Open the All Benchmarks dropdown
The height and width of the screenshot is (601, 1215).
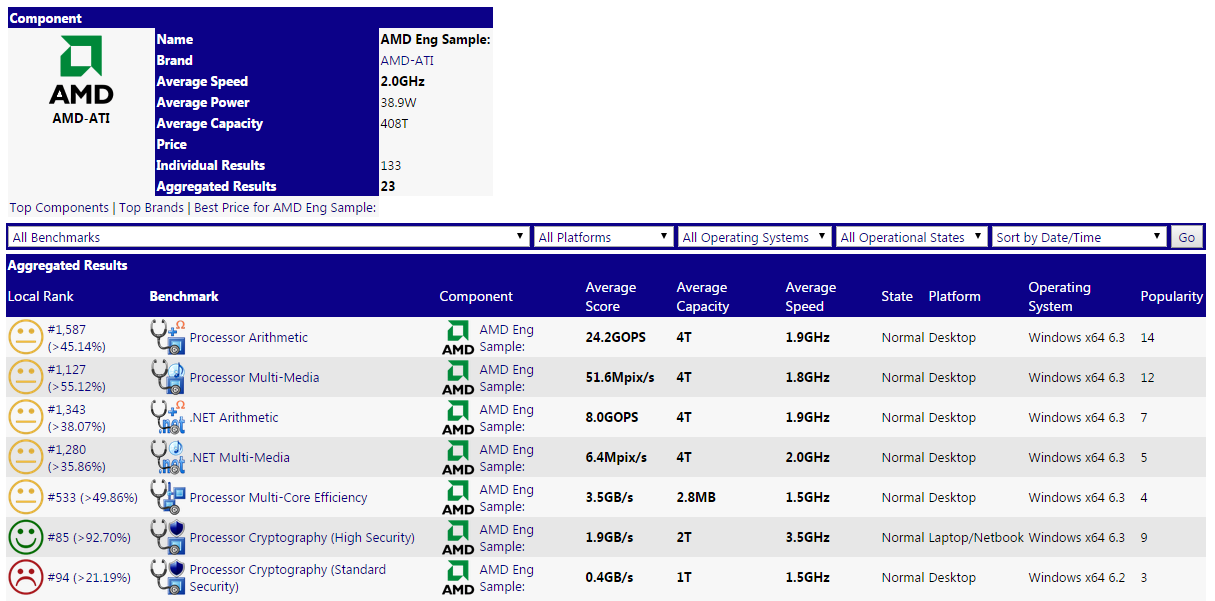[x=268, y=237]
